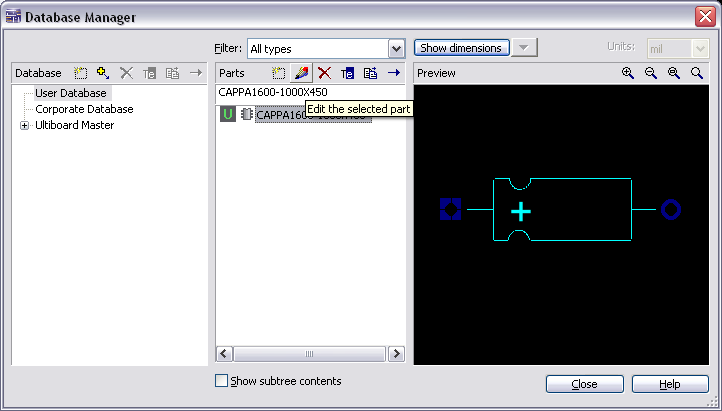Zoom out of the preview
The image size is (722, 411).
[x=651, y=73]
